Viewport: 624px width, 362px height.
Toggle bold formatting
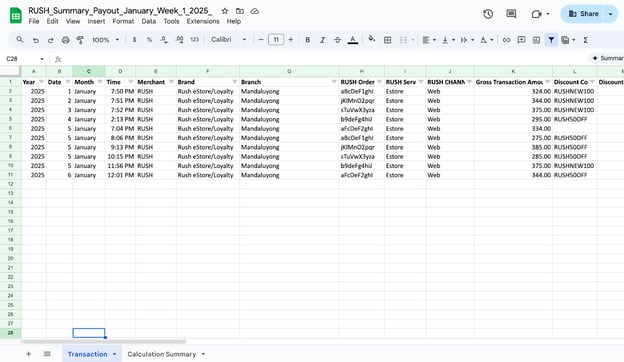tap(308, 40)
